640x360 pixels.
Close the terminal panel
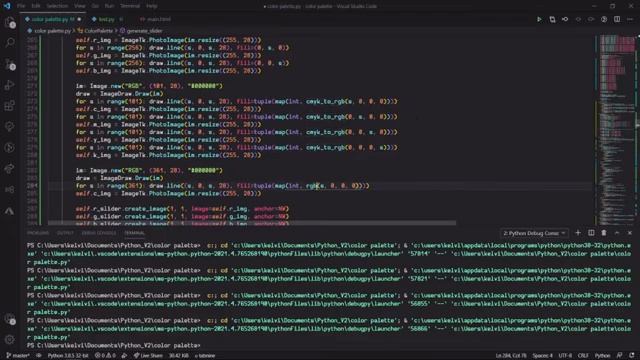pyautogui.click(x=630, y=233)
